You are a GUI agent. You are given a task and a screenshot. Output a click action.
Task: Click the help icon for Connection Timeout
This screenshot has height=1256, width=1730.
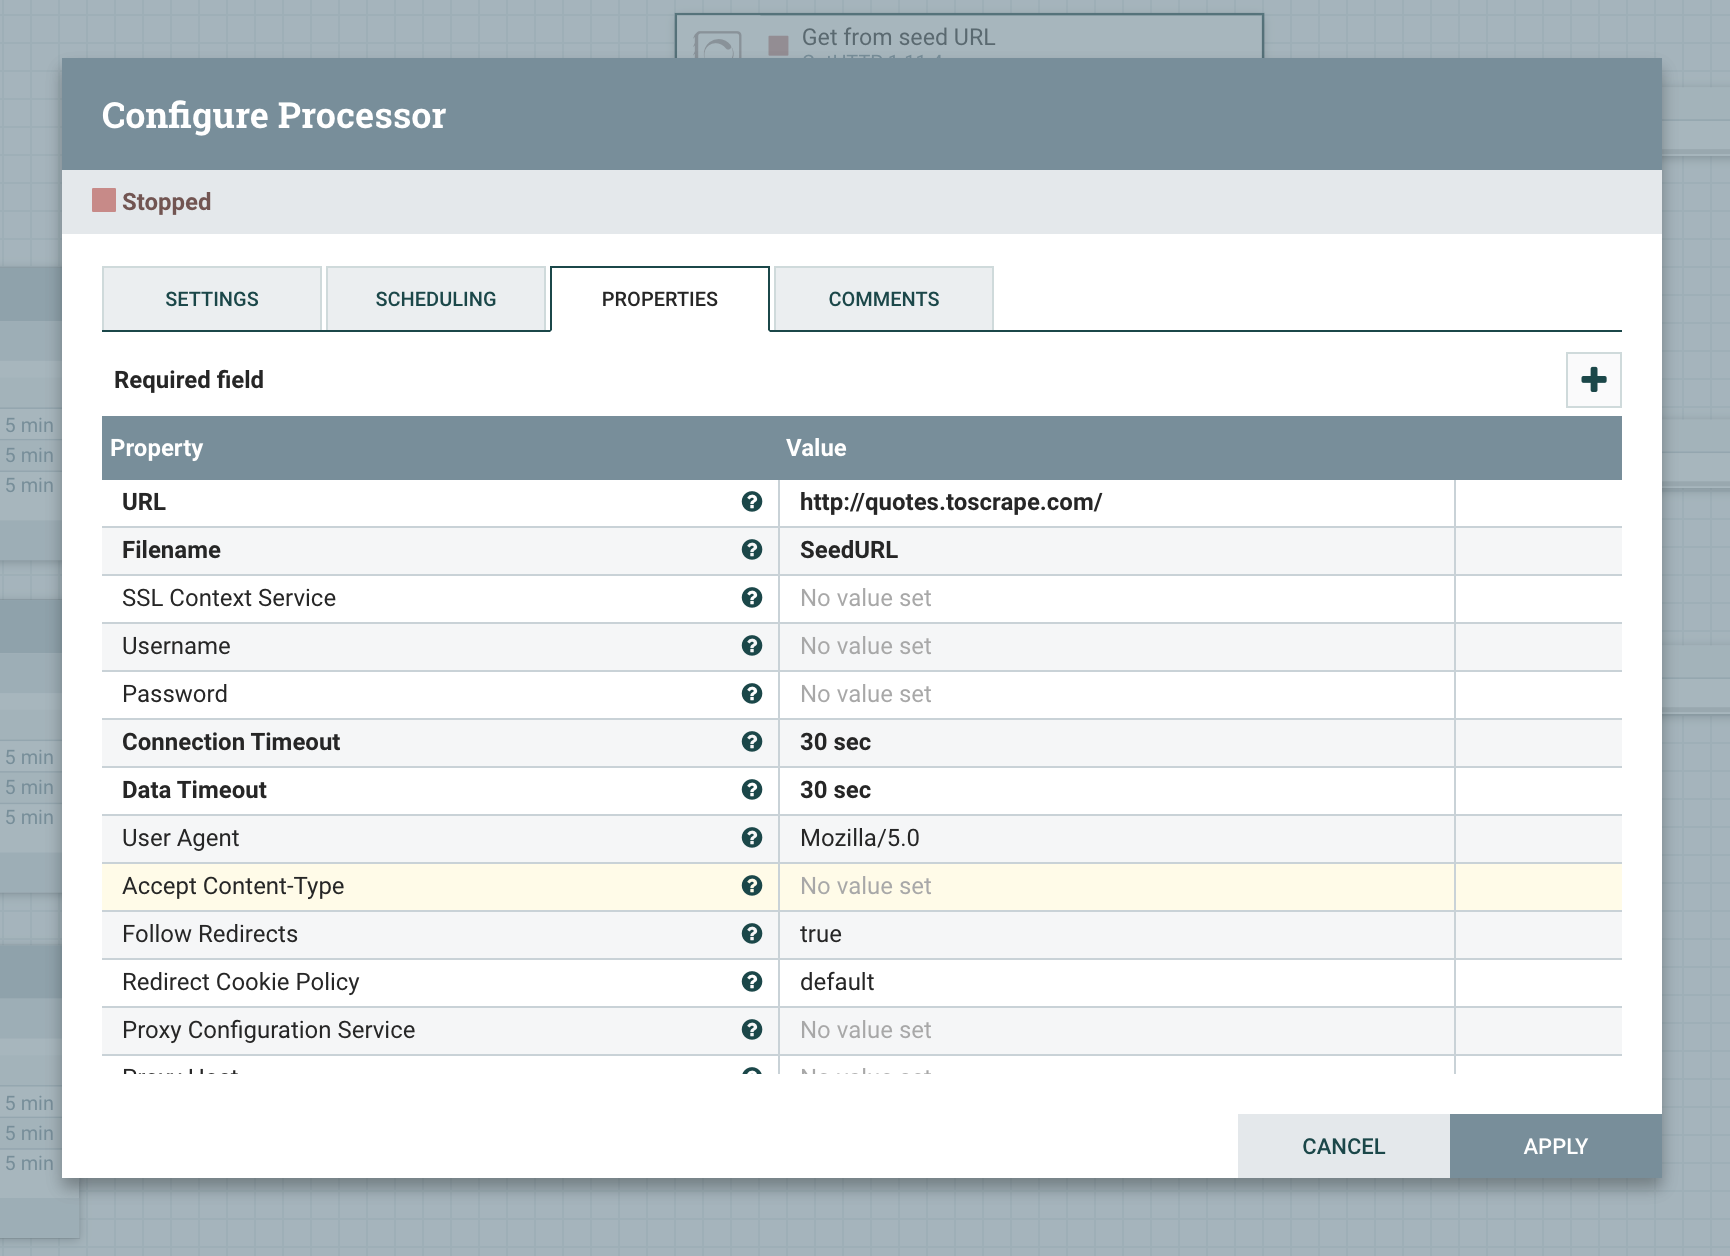point(752,742)
